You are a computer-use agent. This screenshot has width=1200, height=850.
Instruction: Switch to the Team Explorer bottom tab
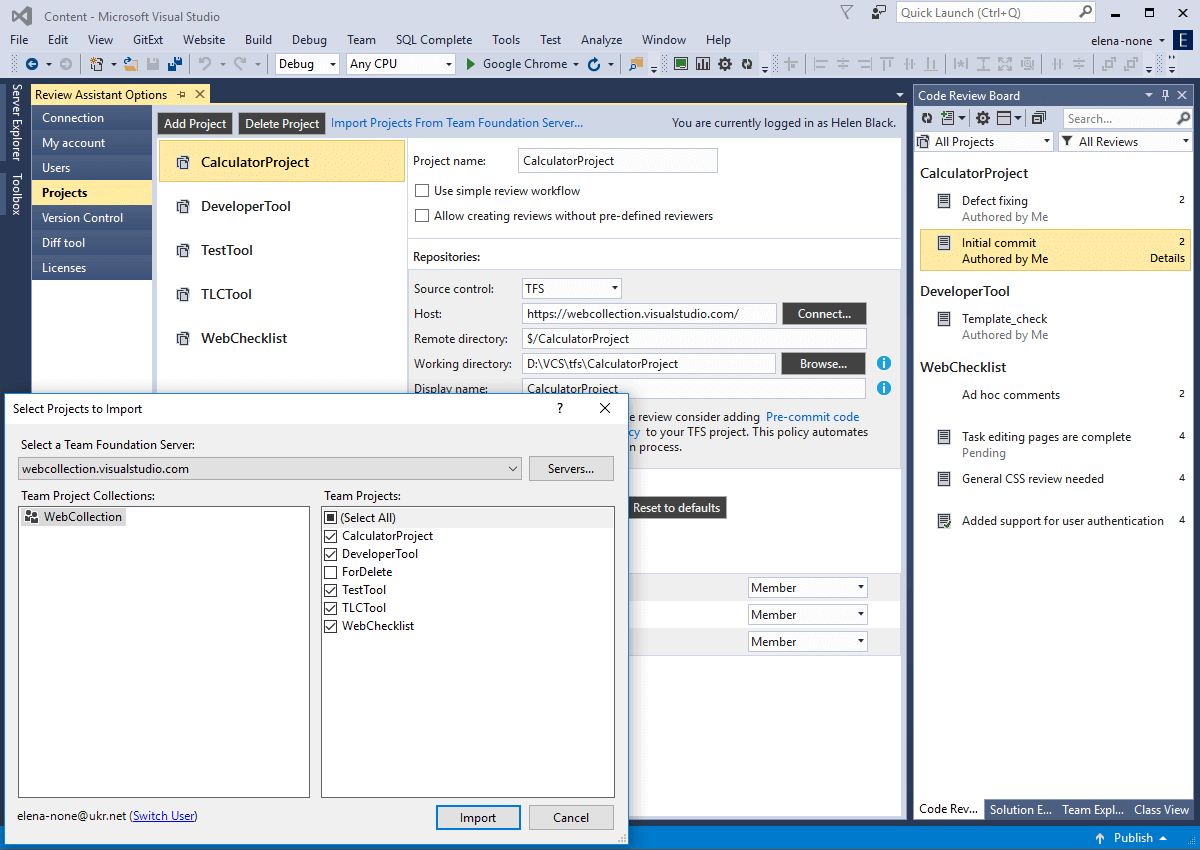point(1092,810)
